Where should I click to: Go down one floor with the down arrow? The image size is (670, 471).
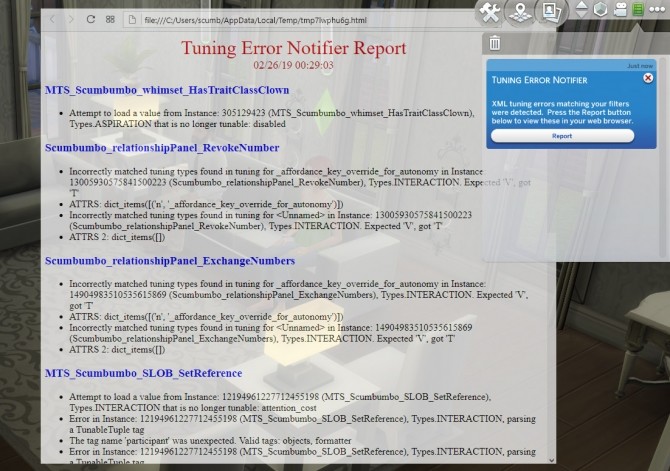583,15
